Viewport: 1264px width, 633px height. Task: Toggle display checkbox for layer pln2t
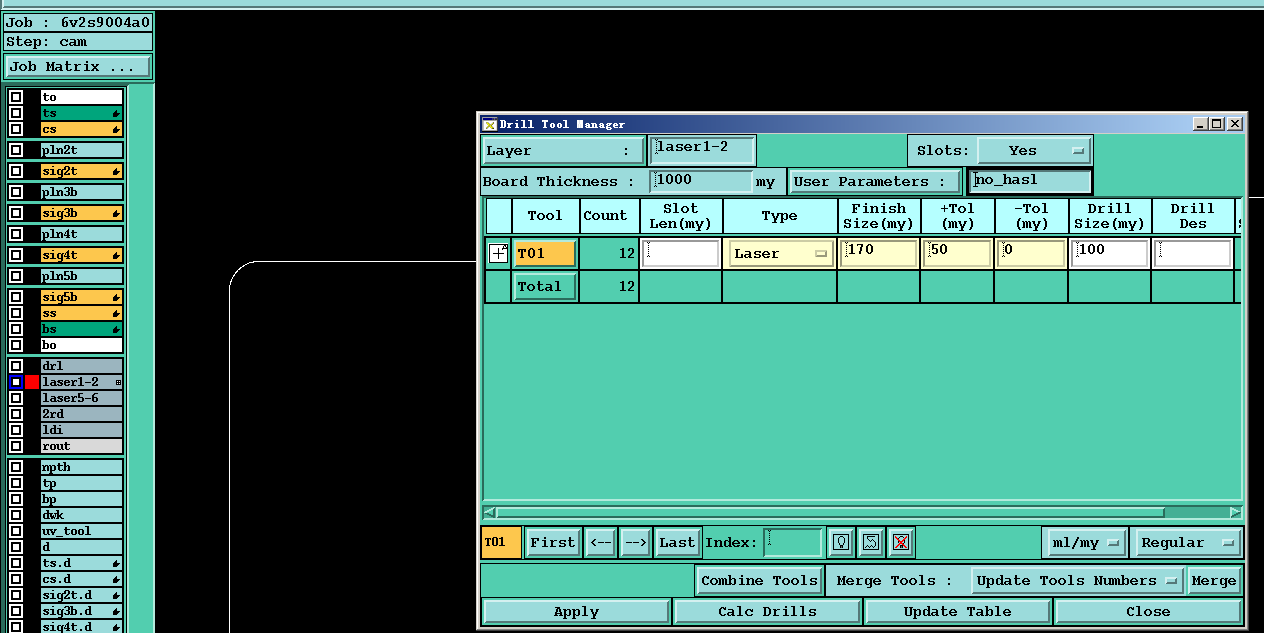coord(16,150)
